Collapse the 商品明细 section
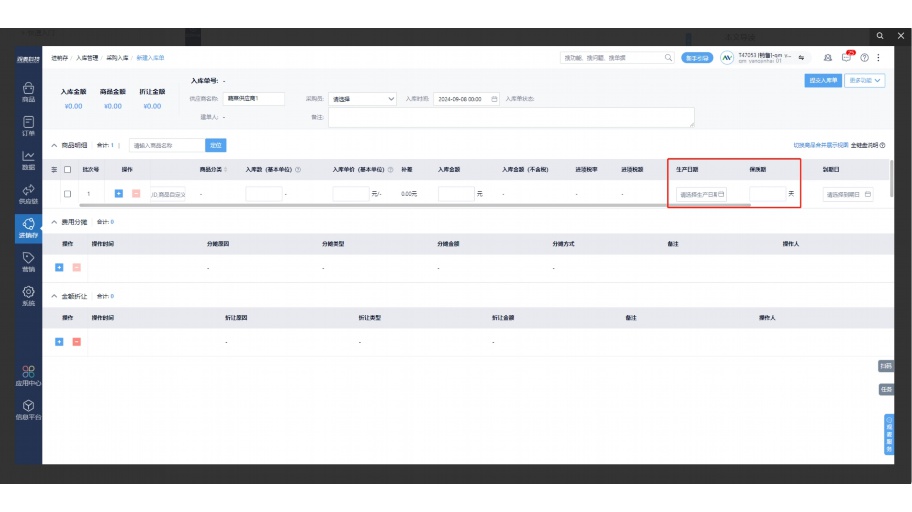Screen dimensions: 912x512 point(54,145)
